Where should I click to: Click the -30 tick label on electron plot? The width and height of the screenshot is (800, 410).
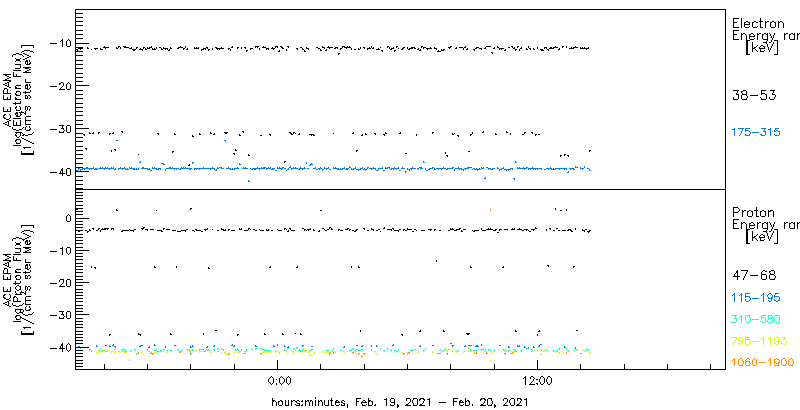coord(61,129)
